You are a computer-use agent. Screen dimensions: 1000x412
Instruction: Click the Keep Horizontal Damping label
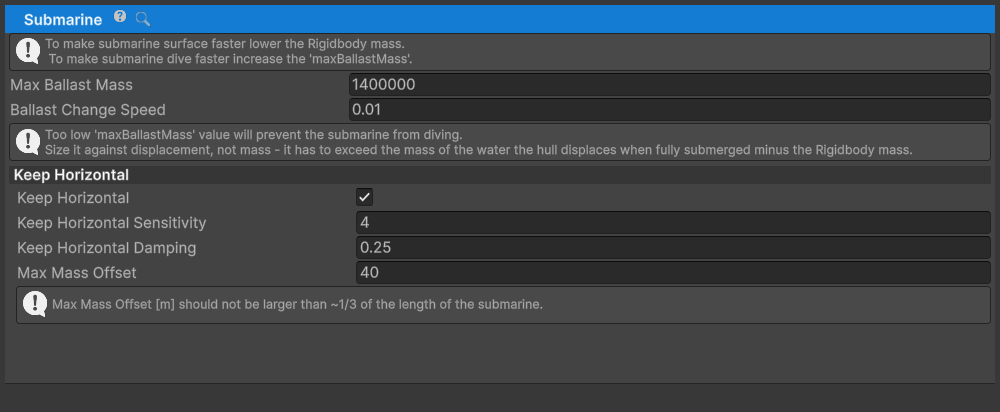point(107,247)
